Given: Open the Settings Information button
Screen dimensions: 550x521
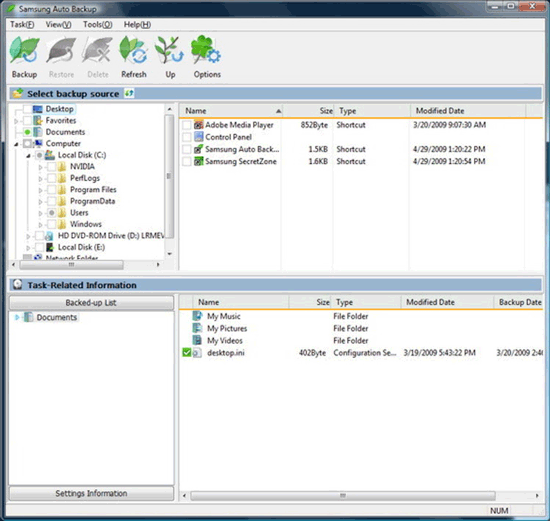Looking at the screenshot, I should [x=91, y=493].
